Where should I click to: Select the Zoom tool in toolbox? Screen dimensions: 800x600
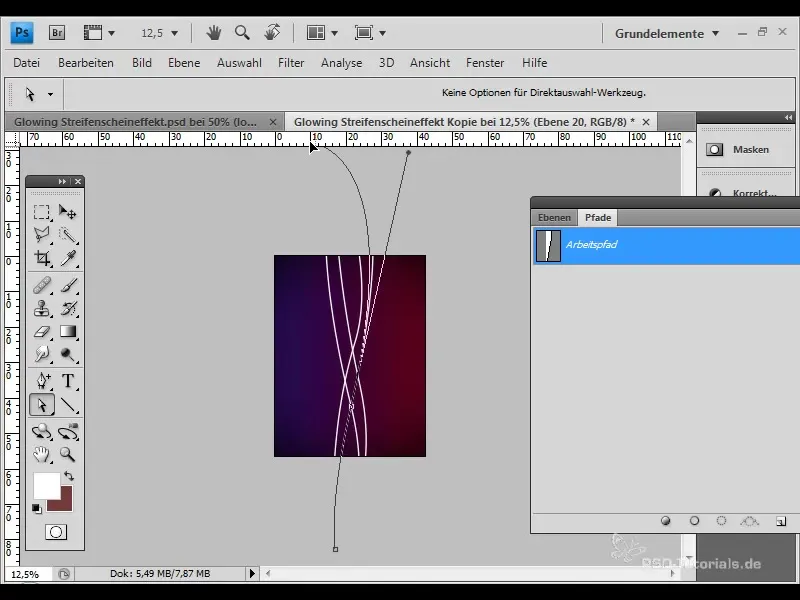[x=67, y=454]
